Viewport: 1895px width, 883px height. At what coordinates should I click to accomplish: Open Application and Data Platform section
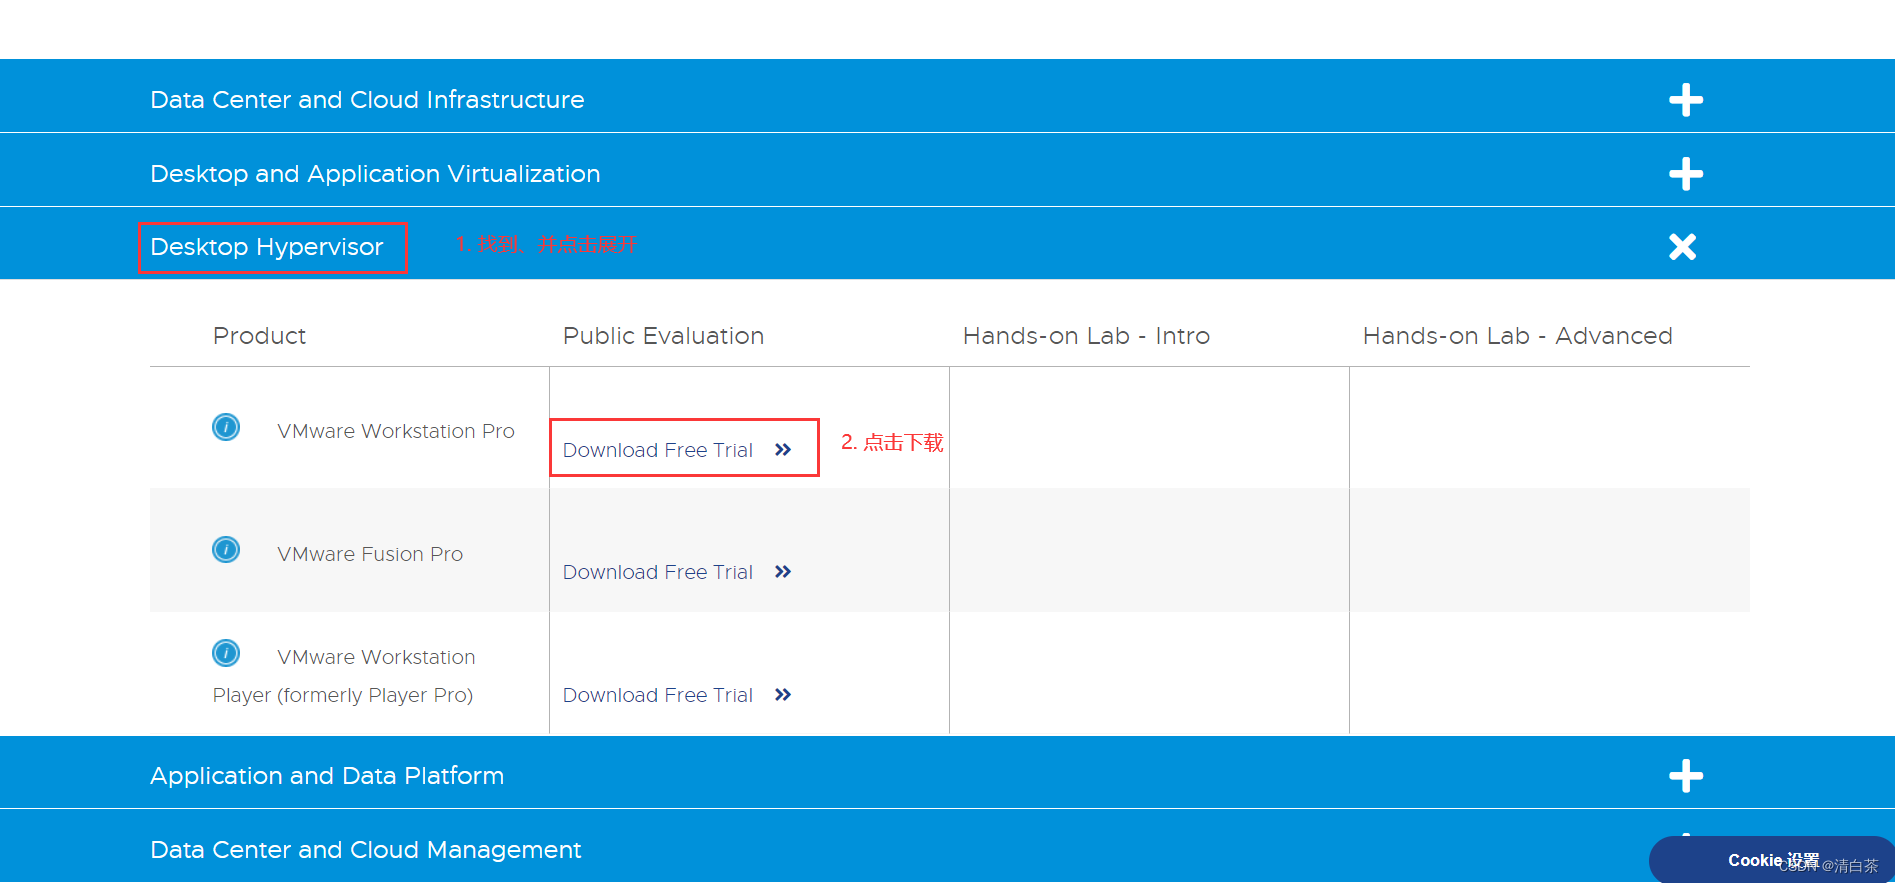pos(327,776)
